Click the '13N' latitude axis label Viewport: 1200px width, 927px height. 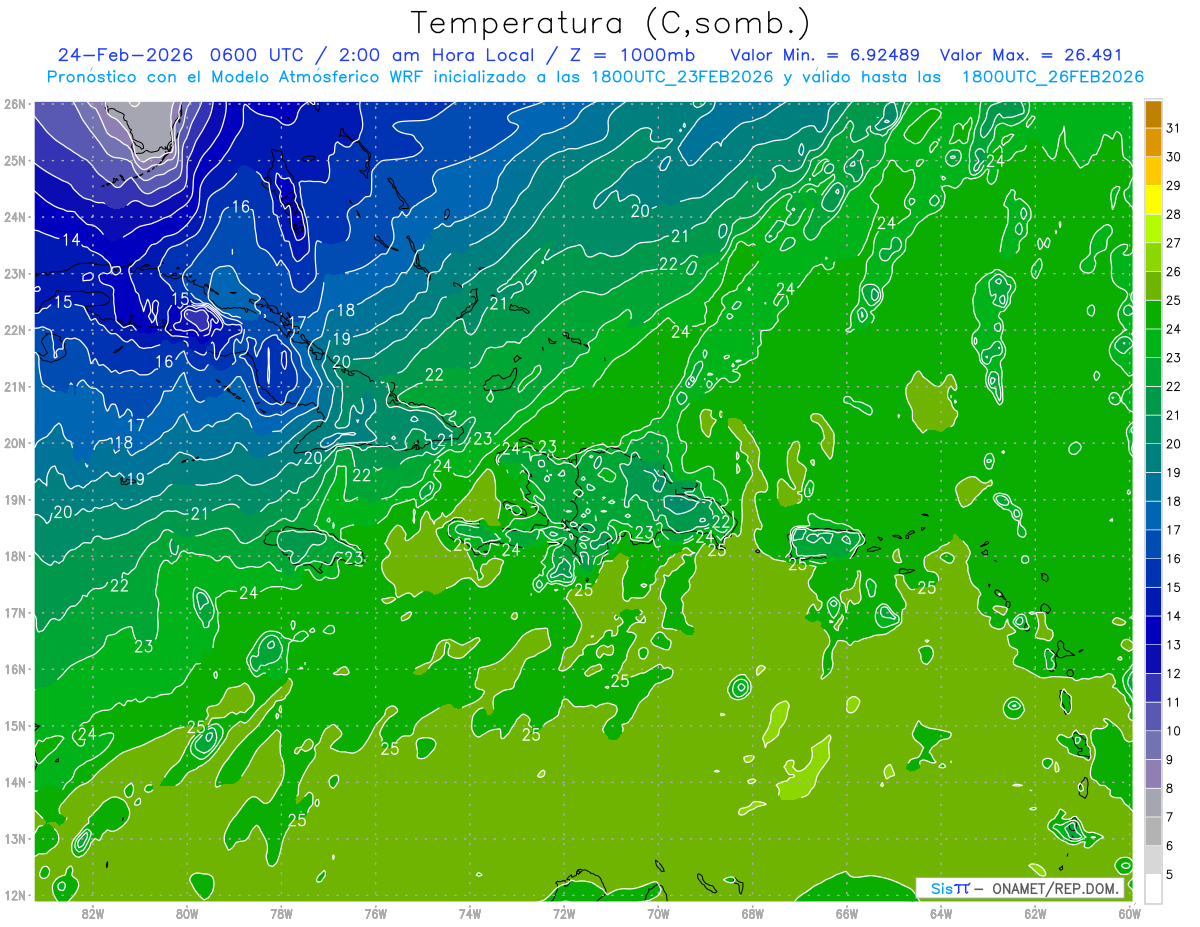coord(15,839)
